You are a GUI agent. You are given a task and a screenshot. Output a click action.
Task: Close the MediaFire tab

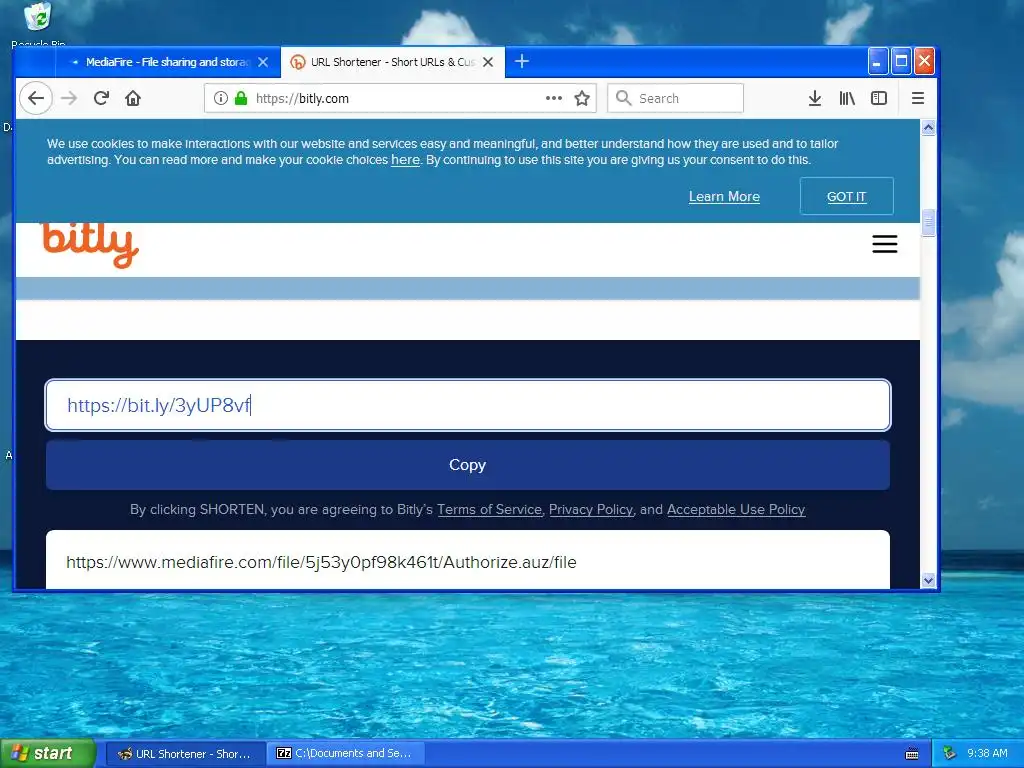263,62
